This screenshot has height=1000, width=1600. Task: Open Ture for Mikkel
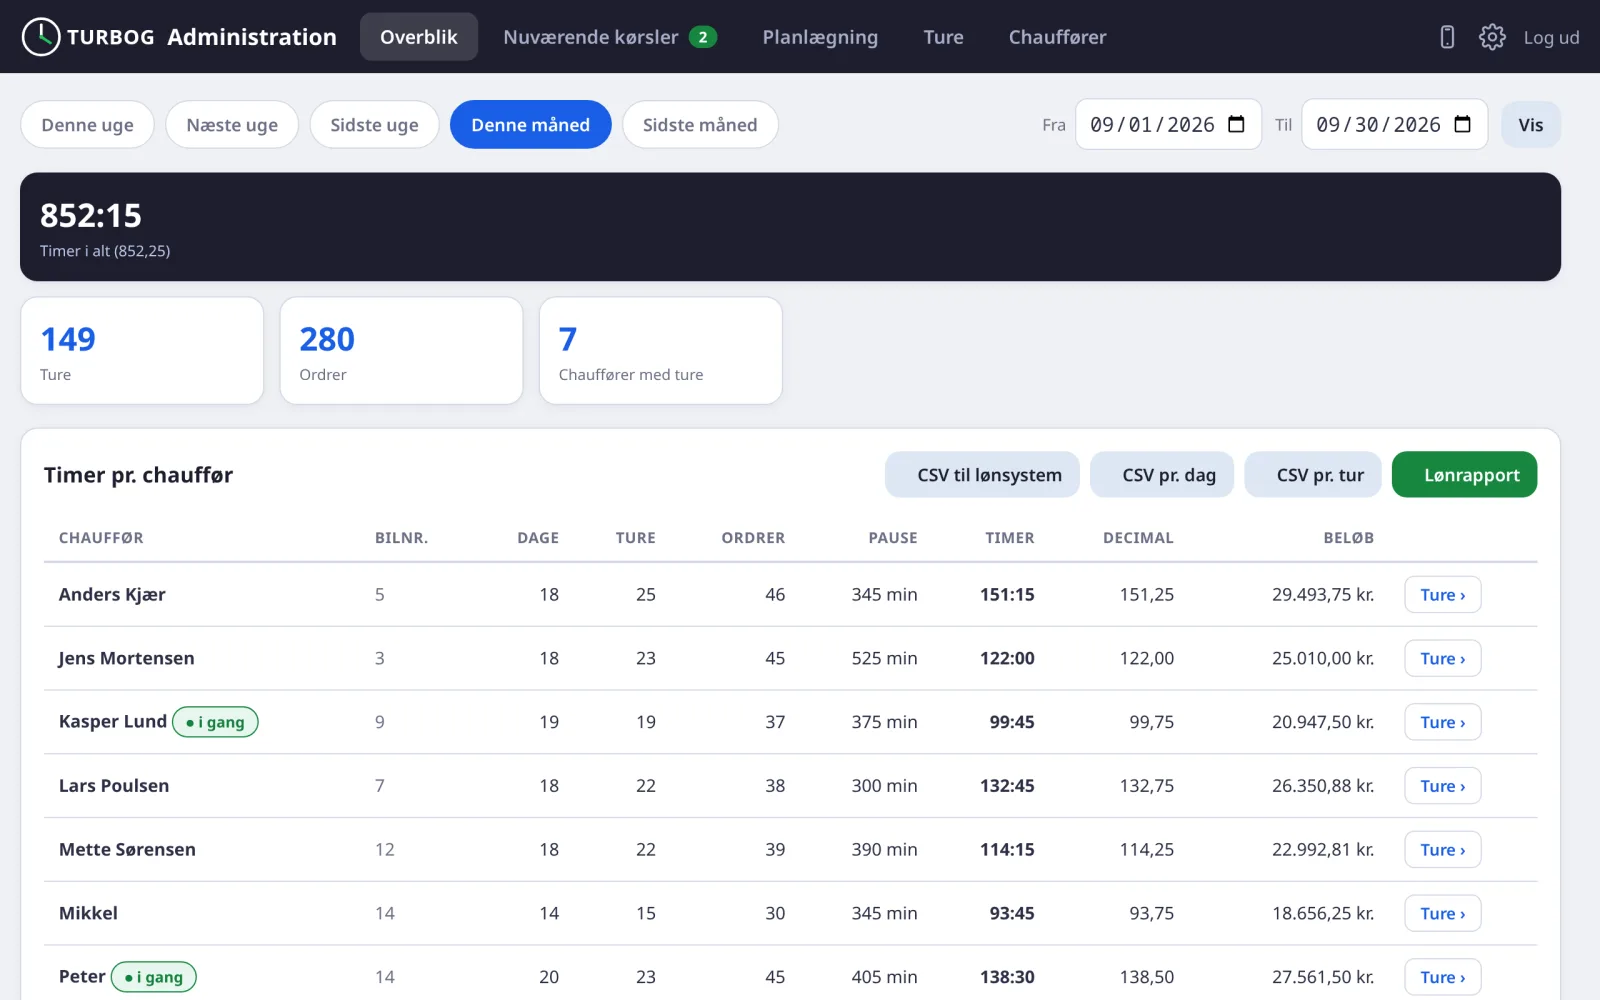[x=1442, y=914]
